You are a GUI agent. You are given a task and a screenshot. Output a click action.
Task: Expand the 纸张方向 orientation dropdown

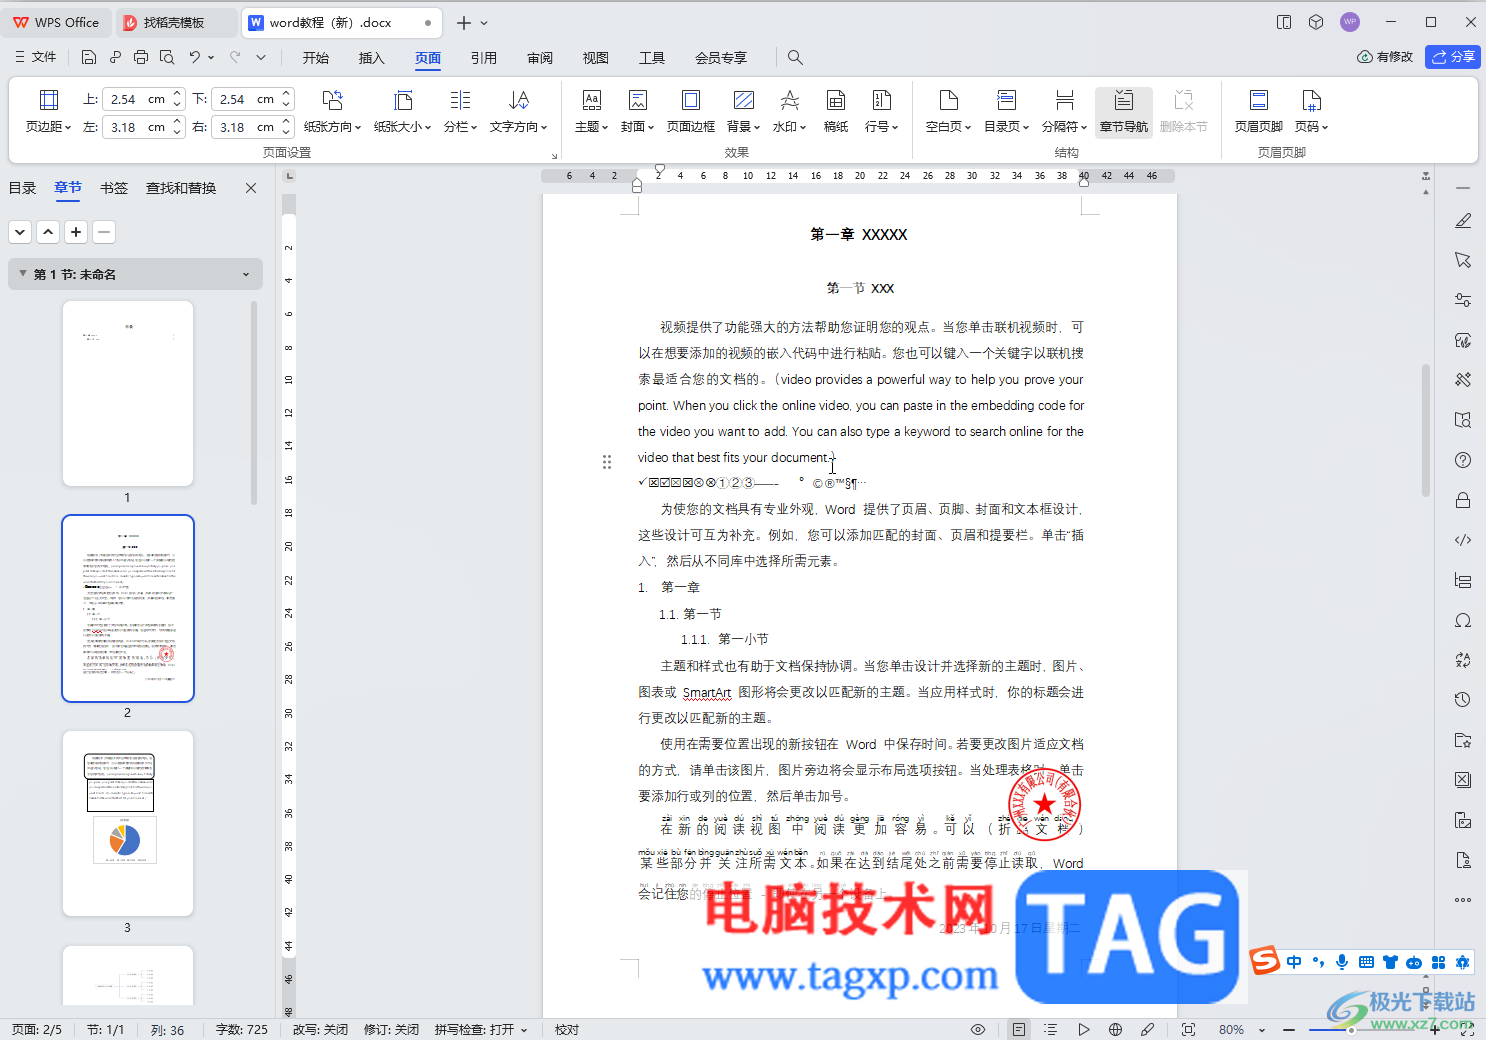332,111
